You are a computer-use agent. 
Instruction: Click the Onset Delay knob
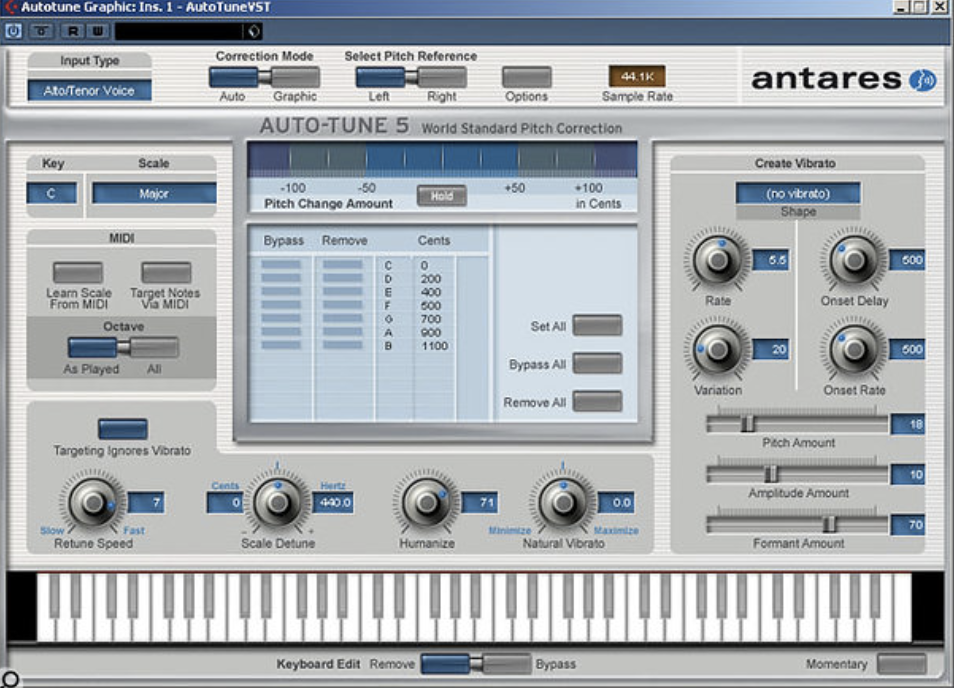pyautogui.click(x=854, y=260)
